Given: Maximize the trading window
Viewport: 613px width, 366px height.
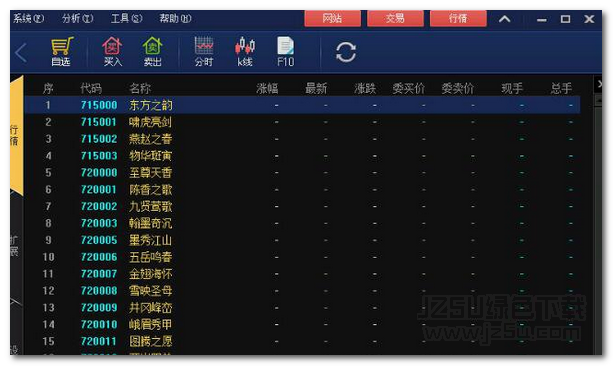Looking at the screenshot, I should [x=565, y=19].
